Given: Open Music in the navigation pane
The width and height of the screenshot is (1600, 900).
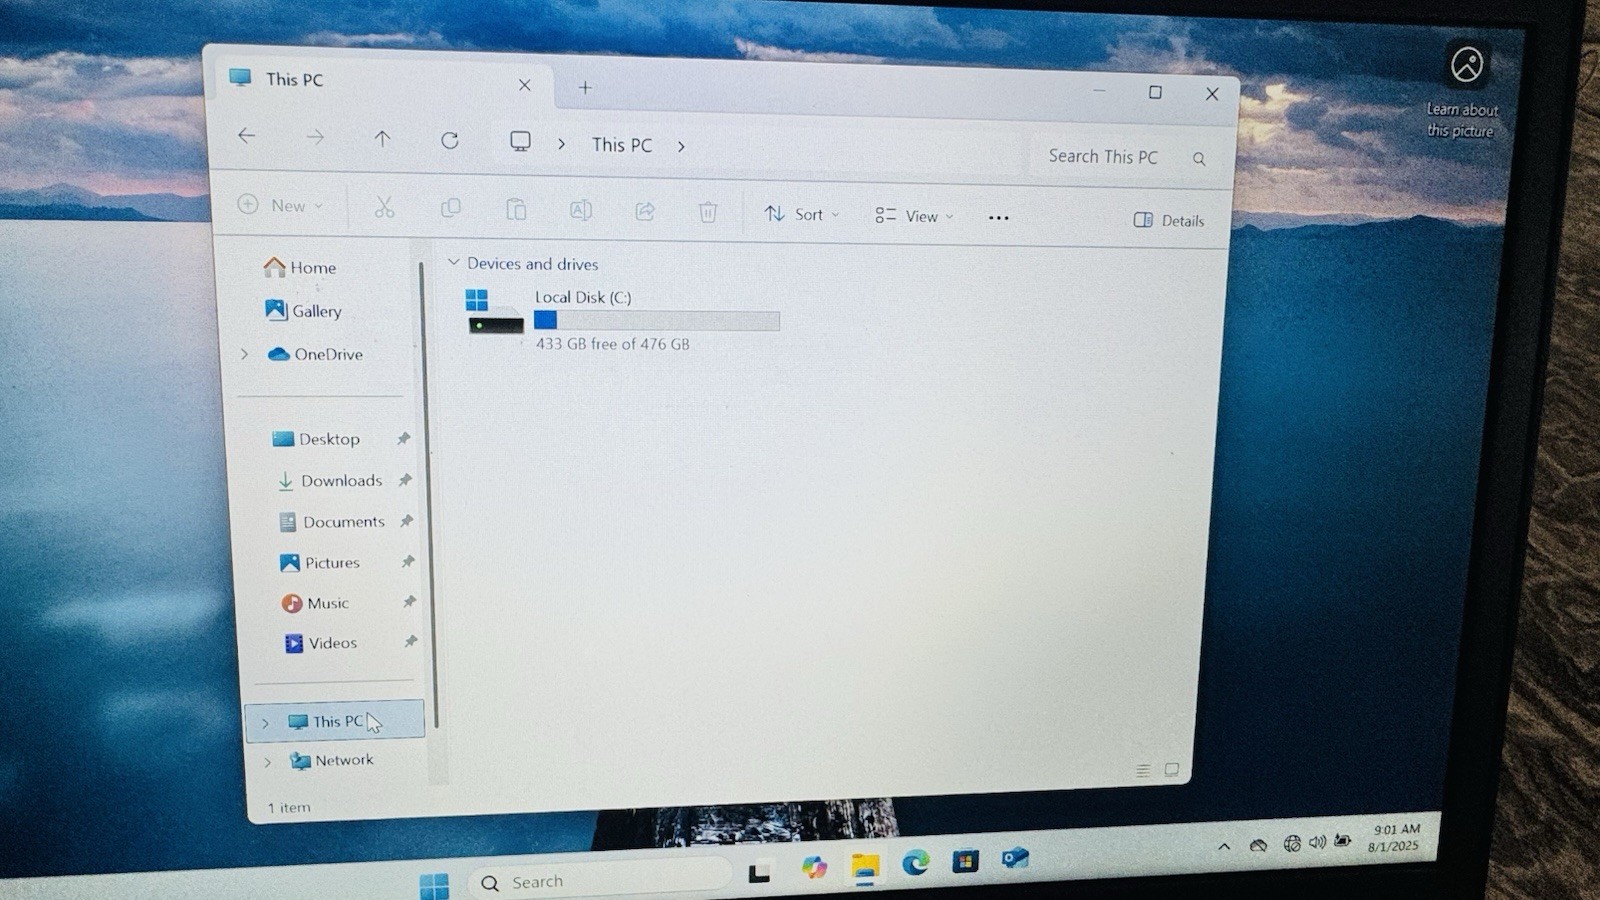Looking at the screenshot, I should coord(315,603).
